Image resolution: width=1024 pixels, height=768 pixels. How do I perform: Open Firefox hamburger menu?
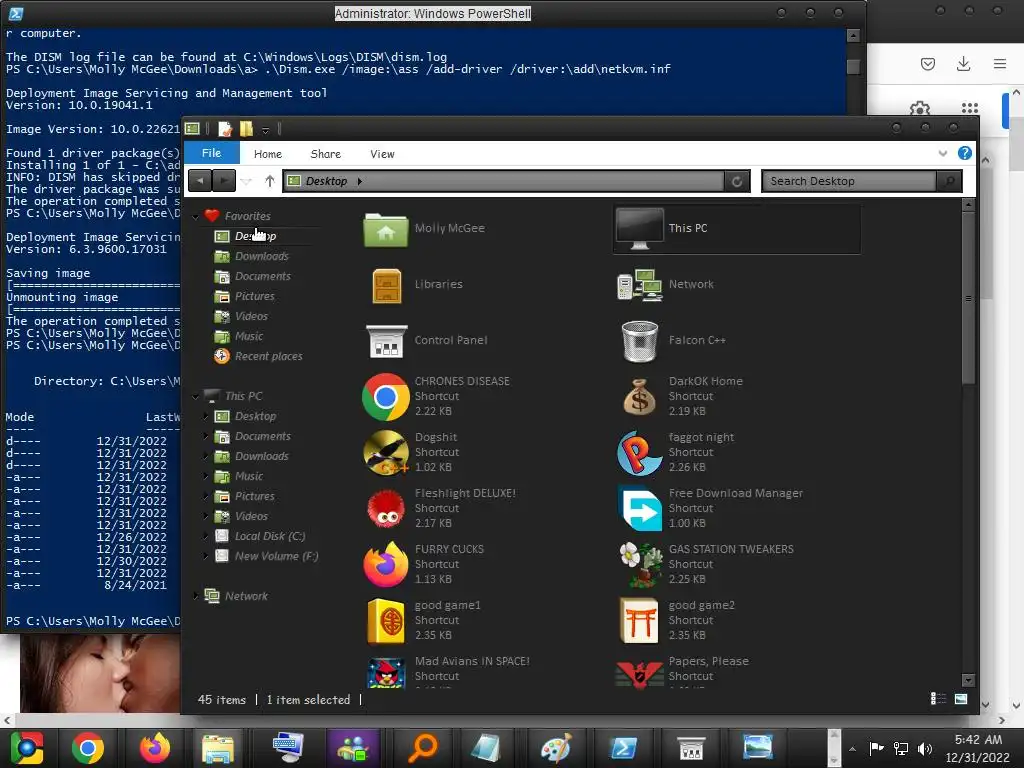pyautogui.click(x=1000, y=63)
